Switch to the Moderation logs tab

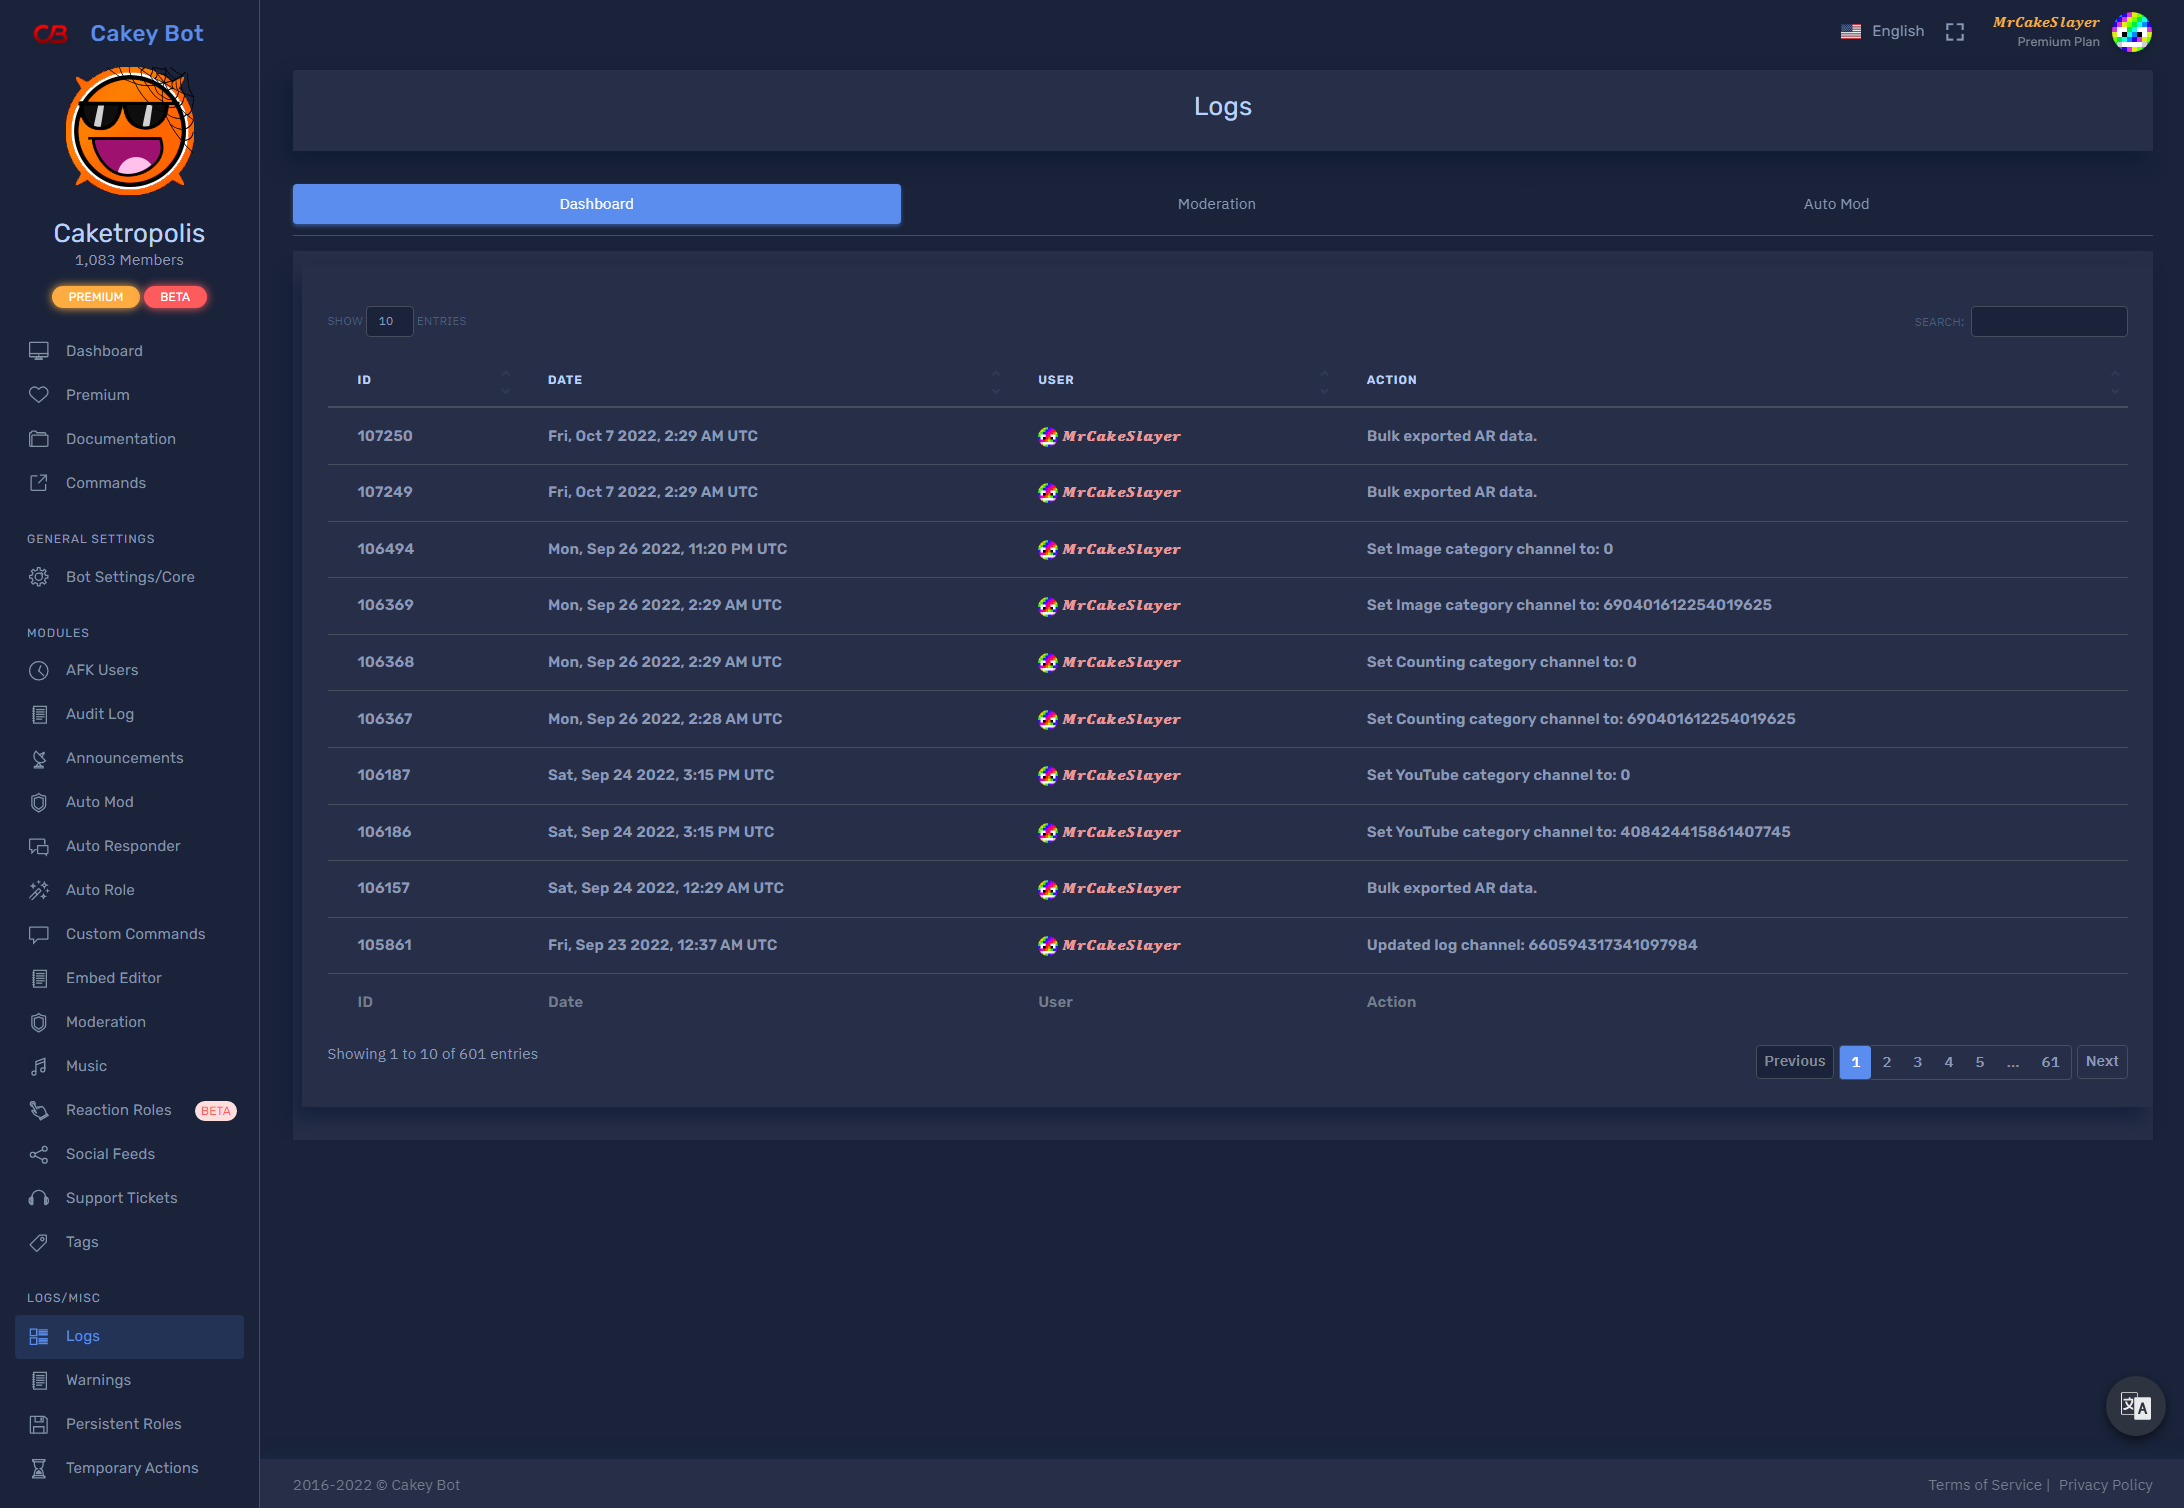(1216, 204)
